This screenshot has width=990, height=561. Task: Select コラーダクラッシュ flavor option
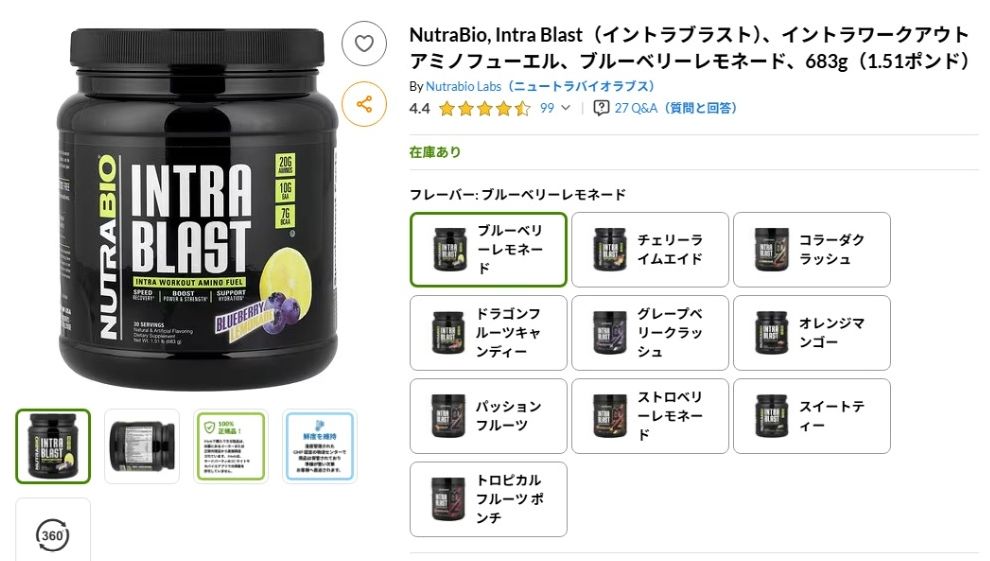click(x=811, y=250)
